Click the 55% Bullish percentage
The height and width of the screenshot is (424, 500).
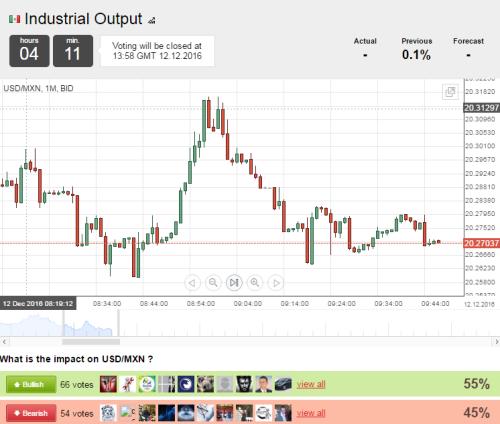477,384
